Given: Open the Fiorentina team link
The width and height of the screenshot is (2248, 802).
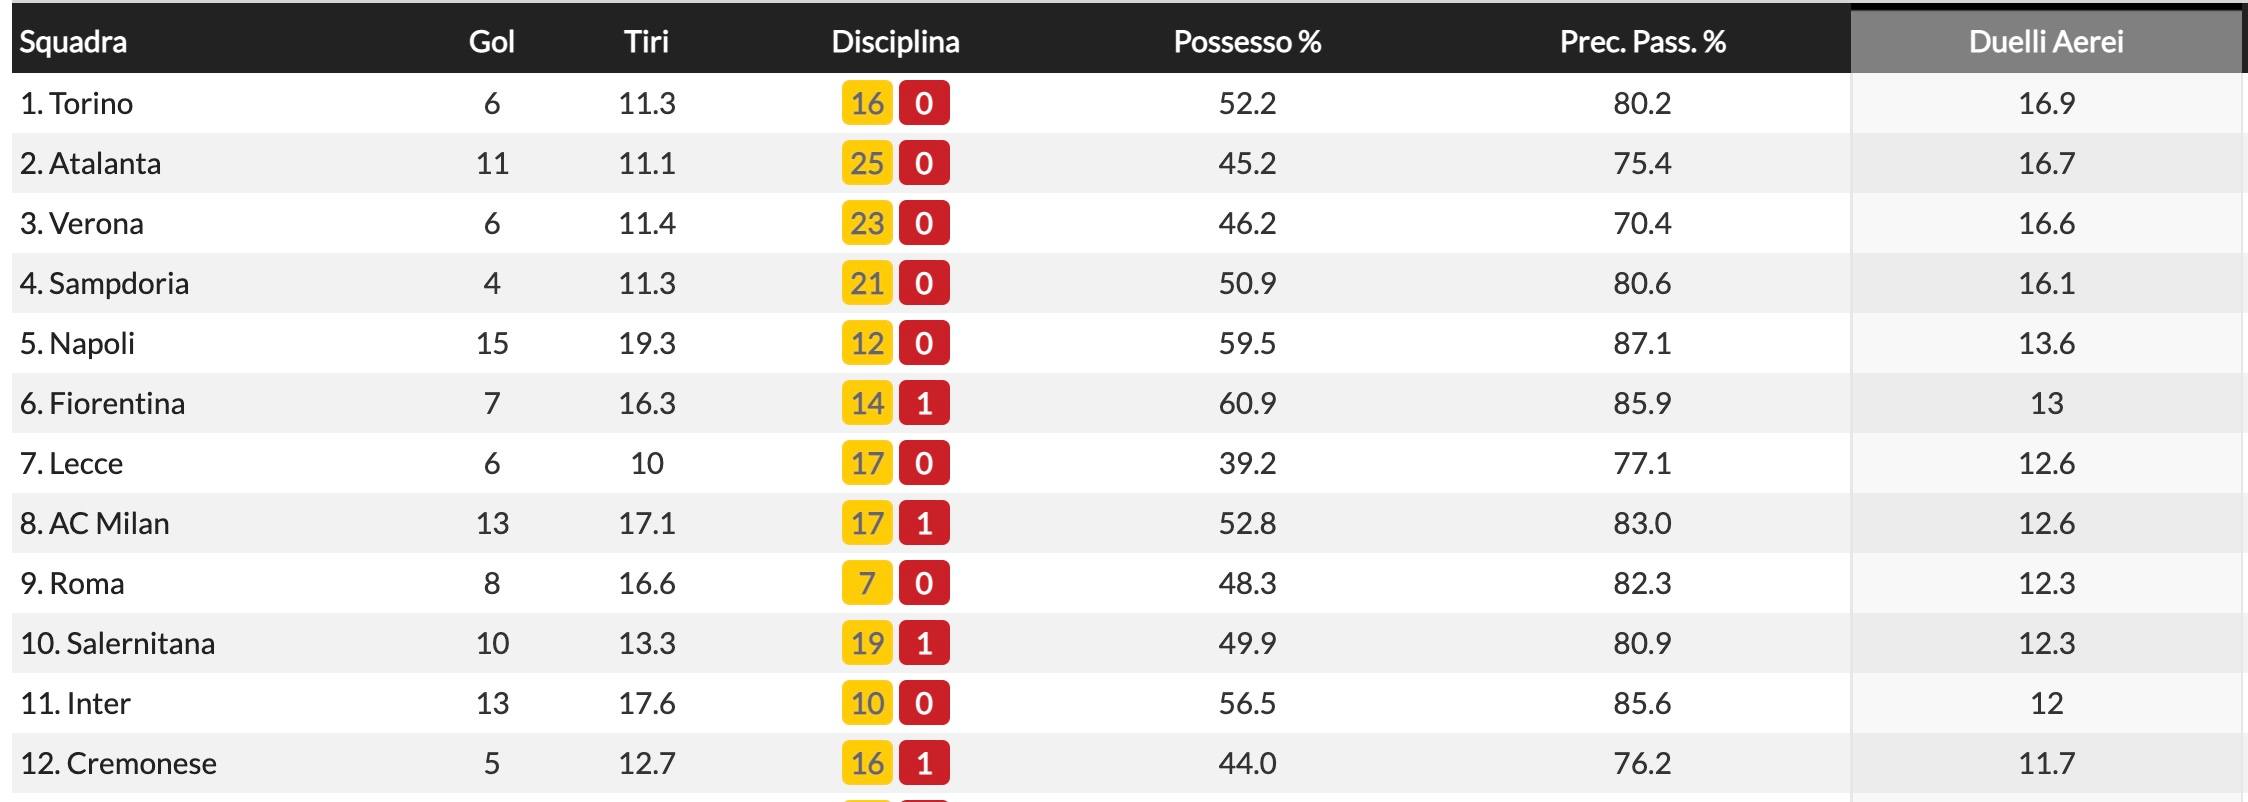Looking at the screenshot, I should point(116,404).
